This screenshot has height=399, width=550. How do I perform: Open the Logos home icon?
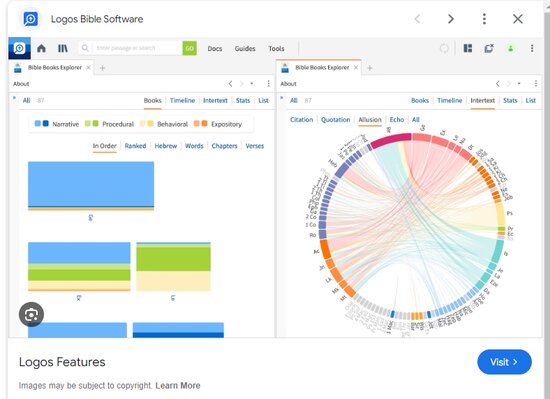point(41,48)
